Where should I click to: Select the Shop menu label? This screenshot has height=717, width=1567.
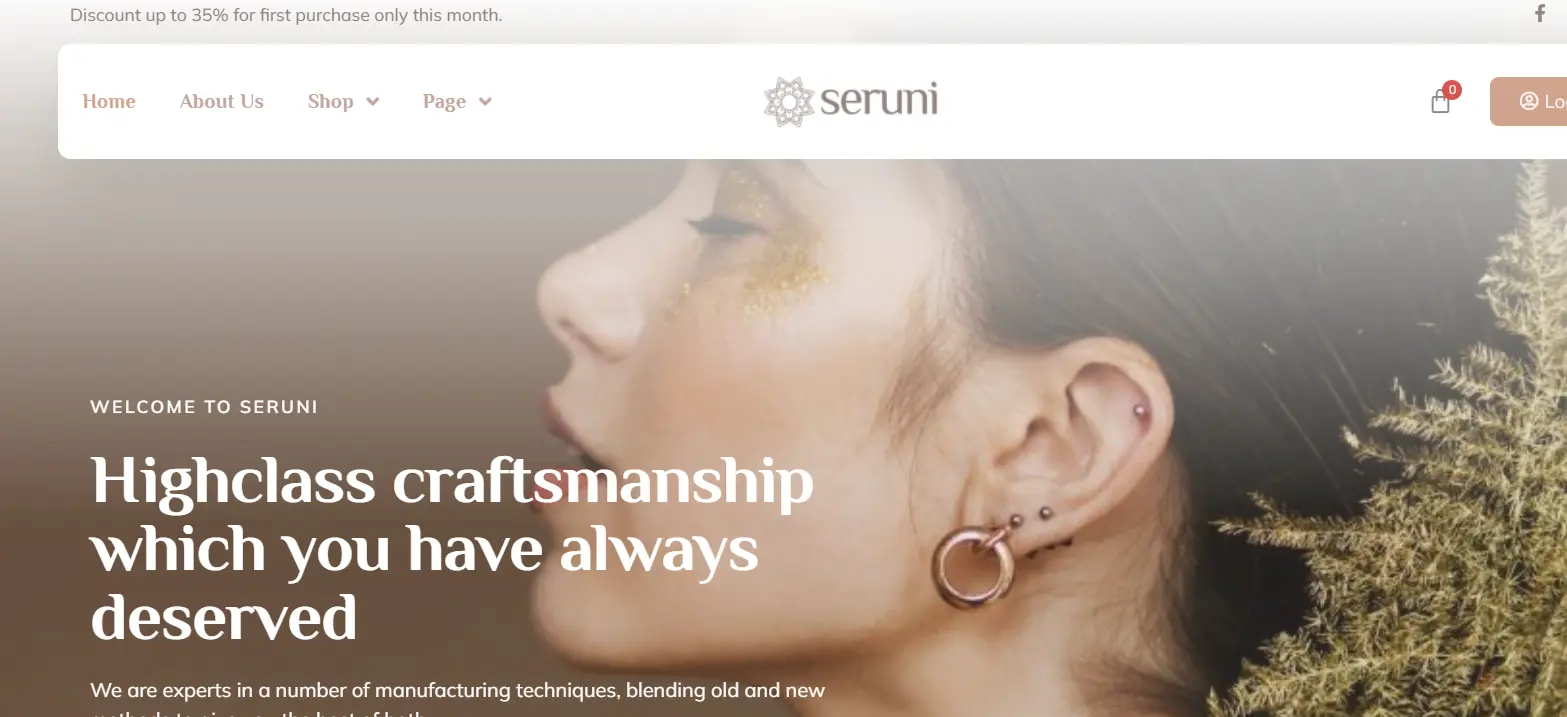point(331,101)
